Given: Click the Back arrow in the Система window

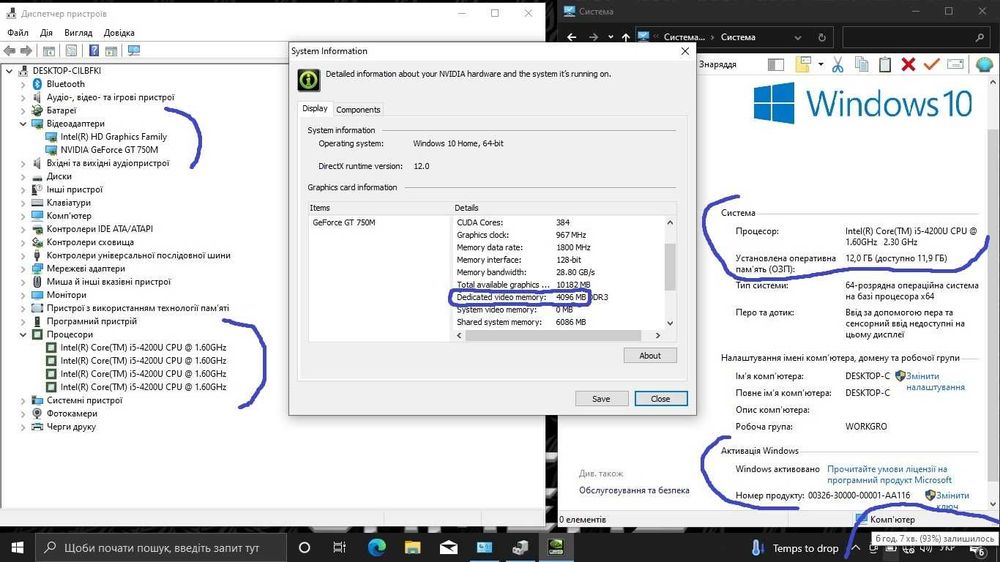Looking at the screenshot, I should click(x=571, y=37).
